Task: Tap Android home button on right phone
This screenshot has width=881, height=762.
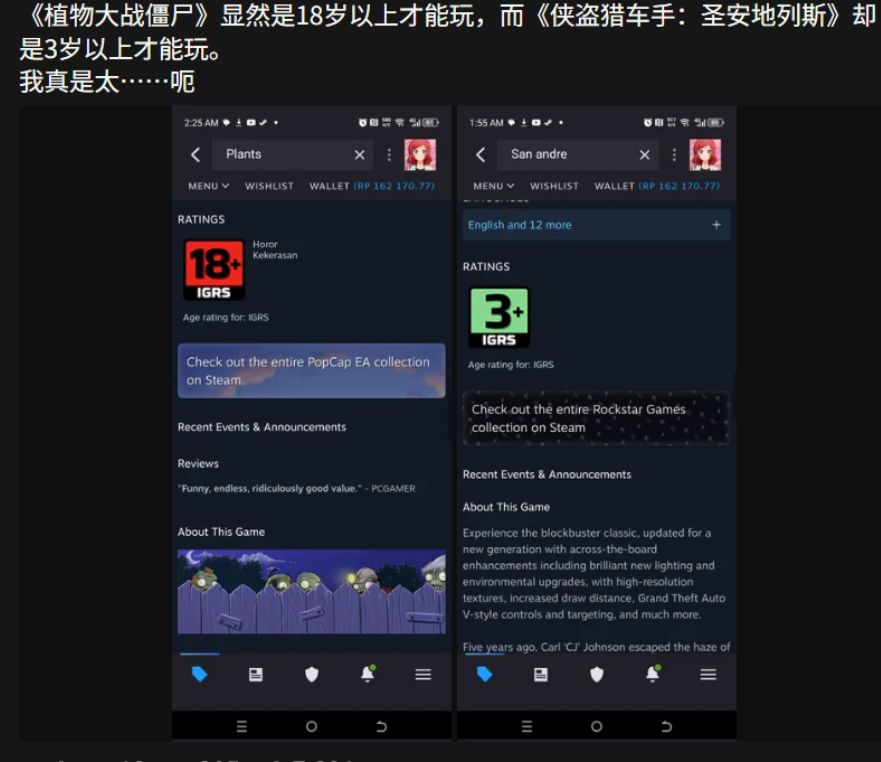Action: [596, 727]
